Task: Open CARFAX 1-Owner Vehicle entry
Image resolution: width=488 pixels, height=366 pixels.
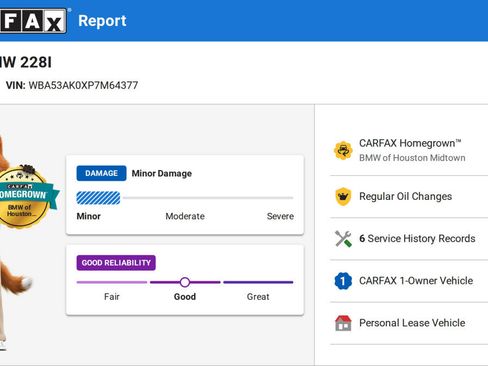Action: click(409, 281)
